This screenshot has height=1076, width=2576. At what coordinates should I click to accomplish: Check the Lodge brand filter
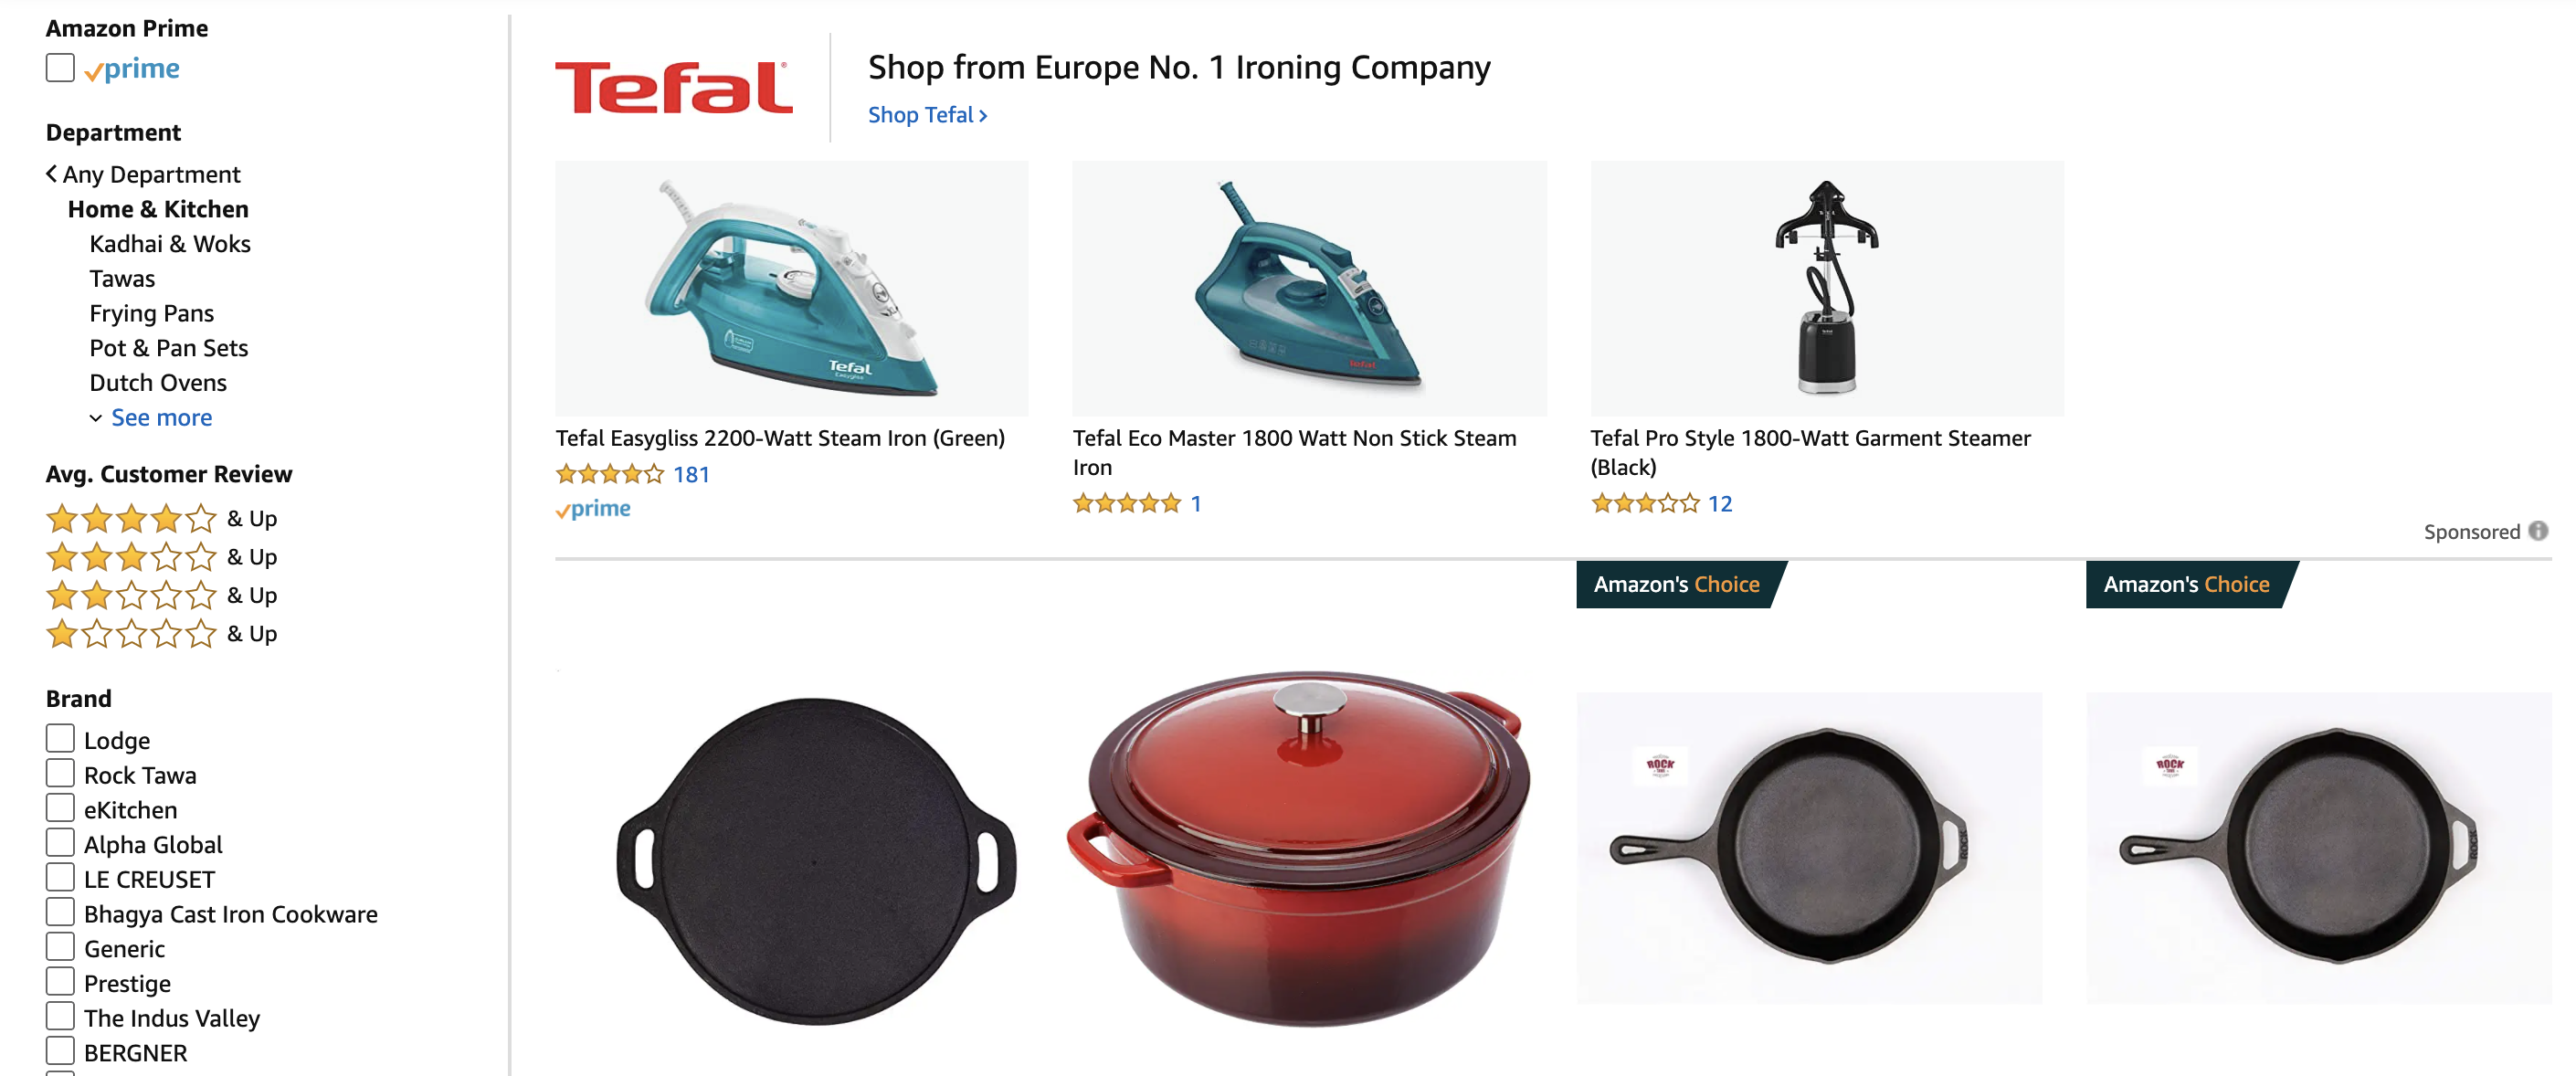pos(60,739)
